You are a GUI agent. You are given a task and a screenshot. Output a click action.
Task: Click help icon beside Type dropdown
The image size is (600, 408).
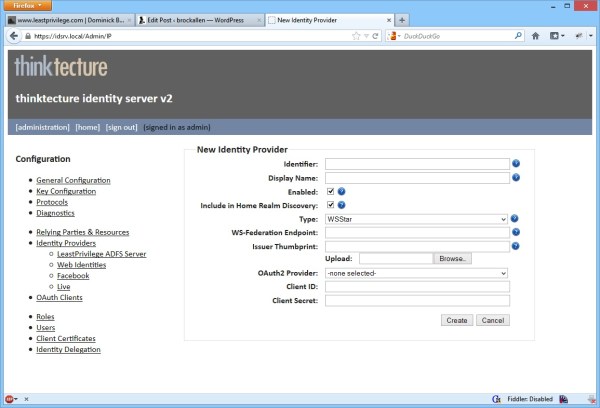click(x=516, y=218)
